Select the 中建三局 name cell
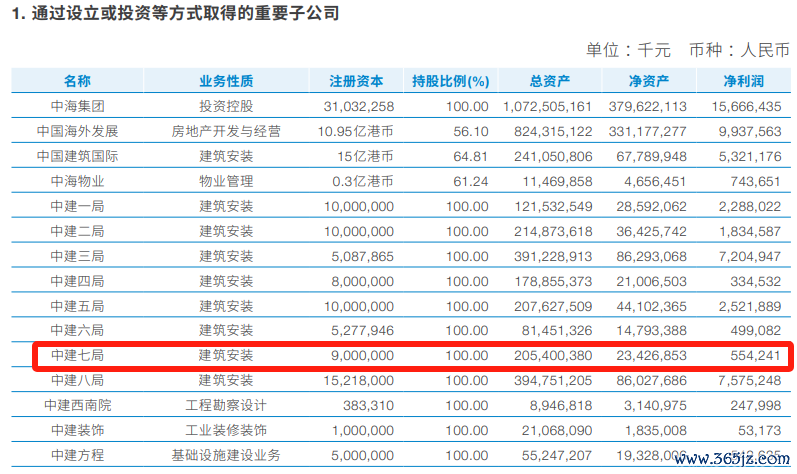Image resolution: width=797 pixels, height=474 pixels. [x=77, y=256]
